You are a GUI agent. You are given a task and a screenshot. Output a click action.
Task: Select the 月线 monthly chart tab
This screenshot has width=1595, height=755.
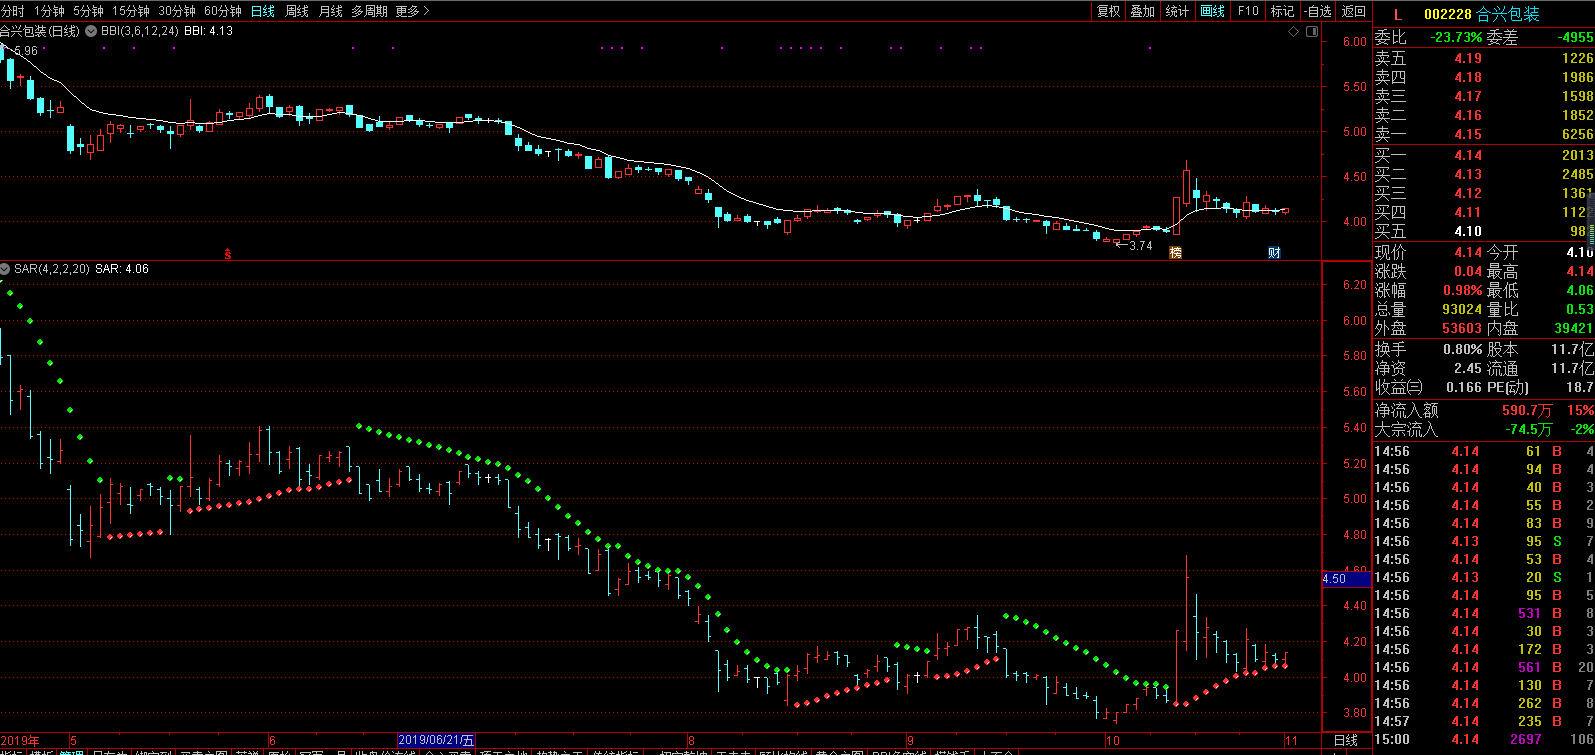[330, 11]
